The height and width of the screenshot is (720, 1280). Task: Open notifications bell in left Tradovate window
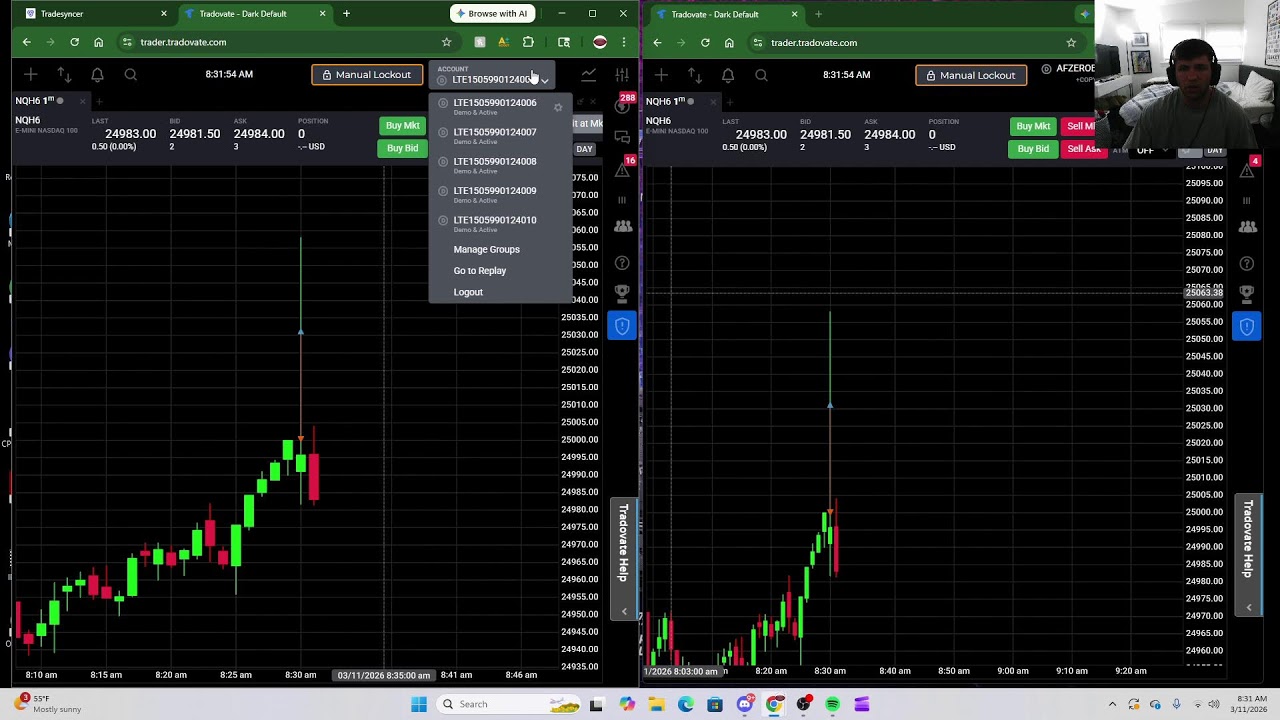97,75
